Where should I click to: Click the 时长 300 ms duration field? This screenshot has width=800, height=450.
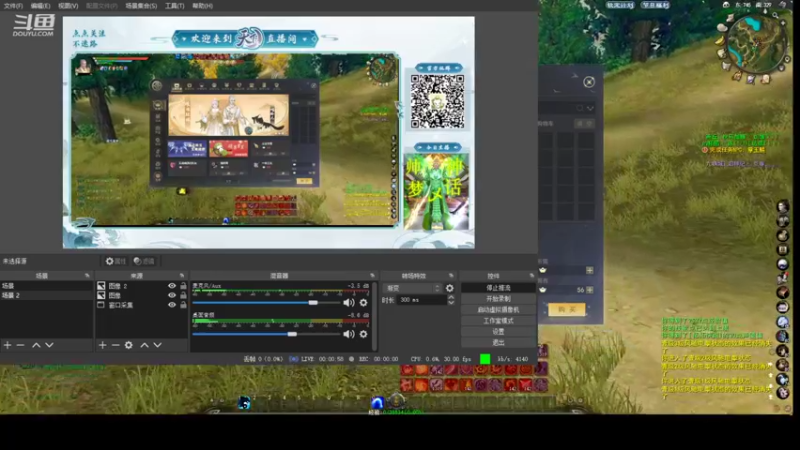(x=421, y=300)
